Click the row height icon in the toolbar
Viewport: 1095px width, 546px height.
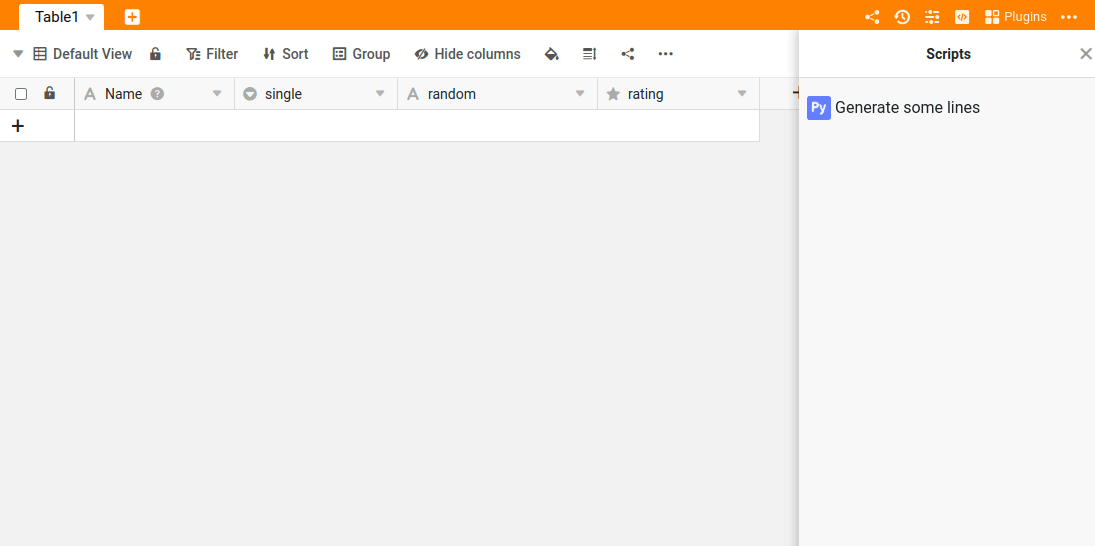(589, 54)
